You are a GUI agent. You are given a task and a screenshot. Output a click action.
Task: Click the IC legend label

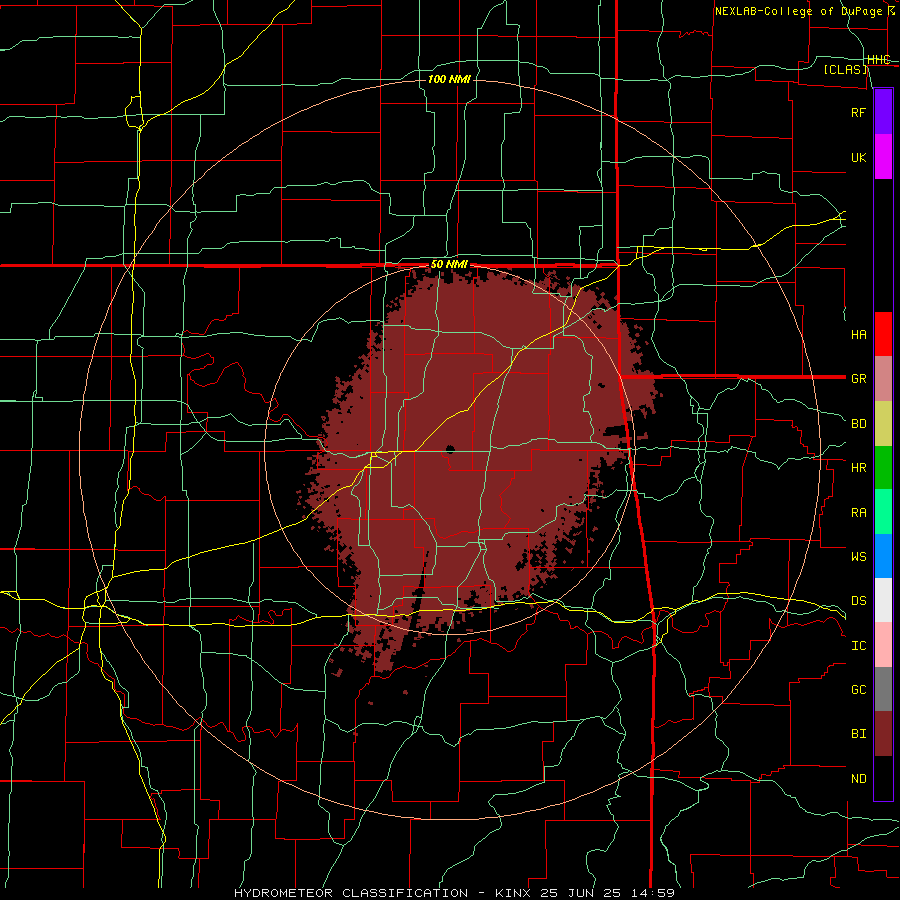[858, 646]
